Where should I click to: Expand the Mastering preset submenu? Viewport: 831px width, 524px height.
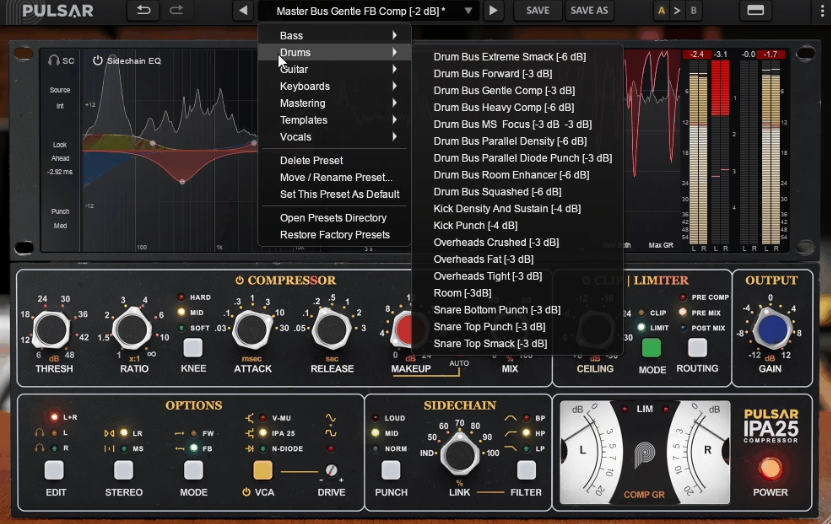pyautogui.click(x=334, y=103)
